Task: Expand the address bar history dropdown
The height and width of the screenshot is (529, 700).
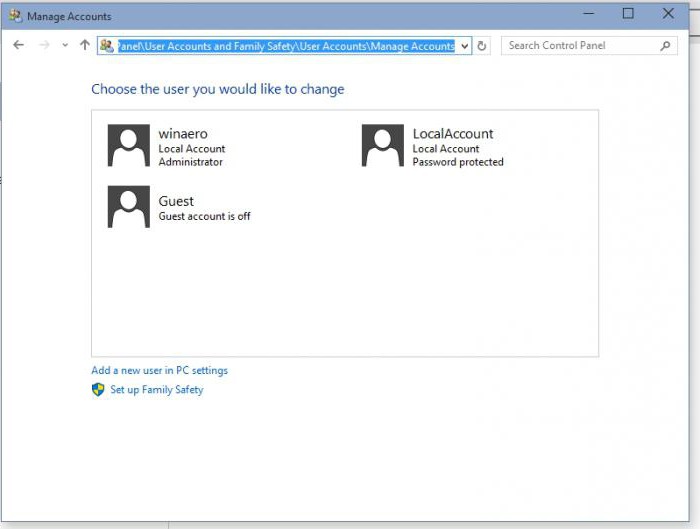Action: click(x=465, y=46)
